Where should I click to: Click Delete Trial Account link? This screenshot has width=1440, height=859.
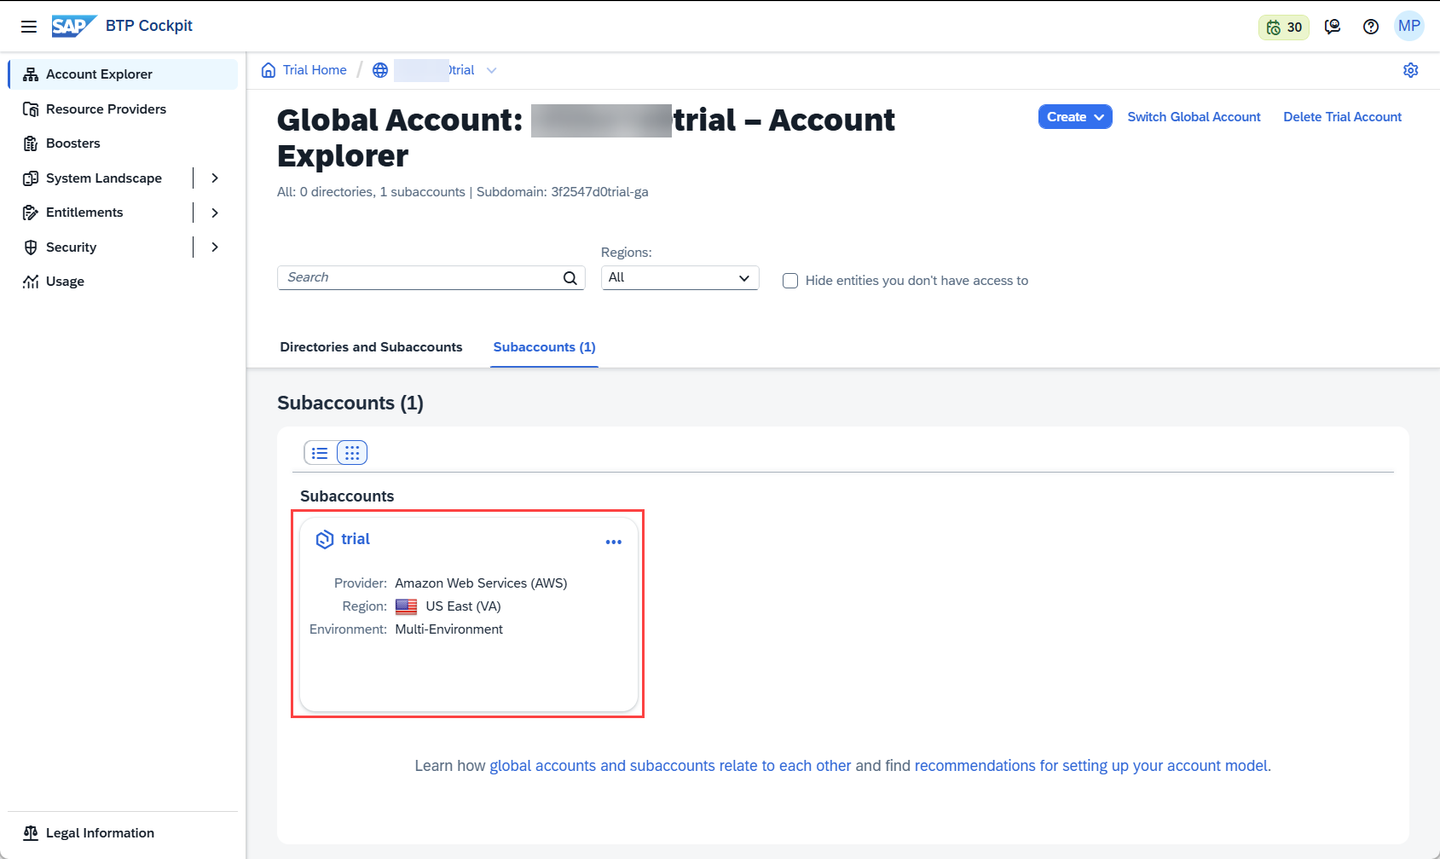tap(1342, 117)
